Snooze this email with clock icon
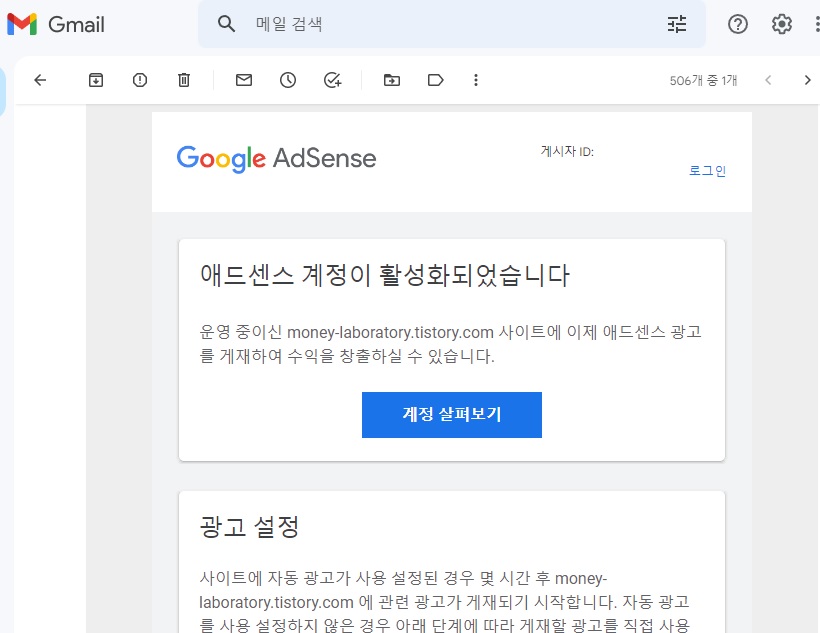This screenshot has height=633, width=820. coord(288,80)
